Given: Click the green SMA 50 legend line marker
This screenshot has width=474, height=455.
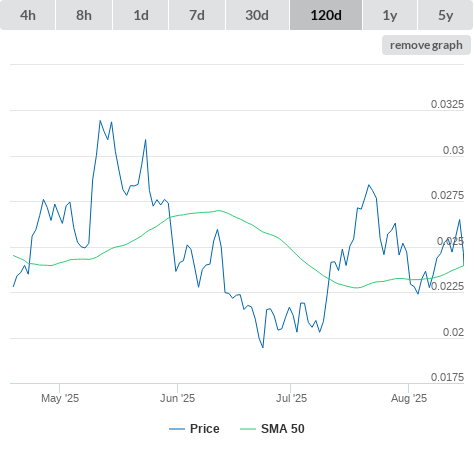Looking at the screenshot, I should [x=248, y=429].
